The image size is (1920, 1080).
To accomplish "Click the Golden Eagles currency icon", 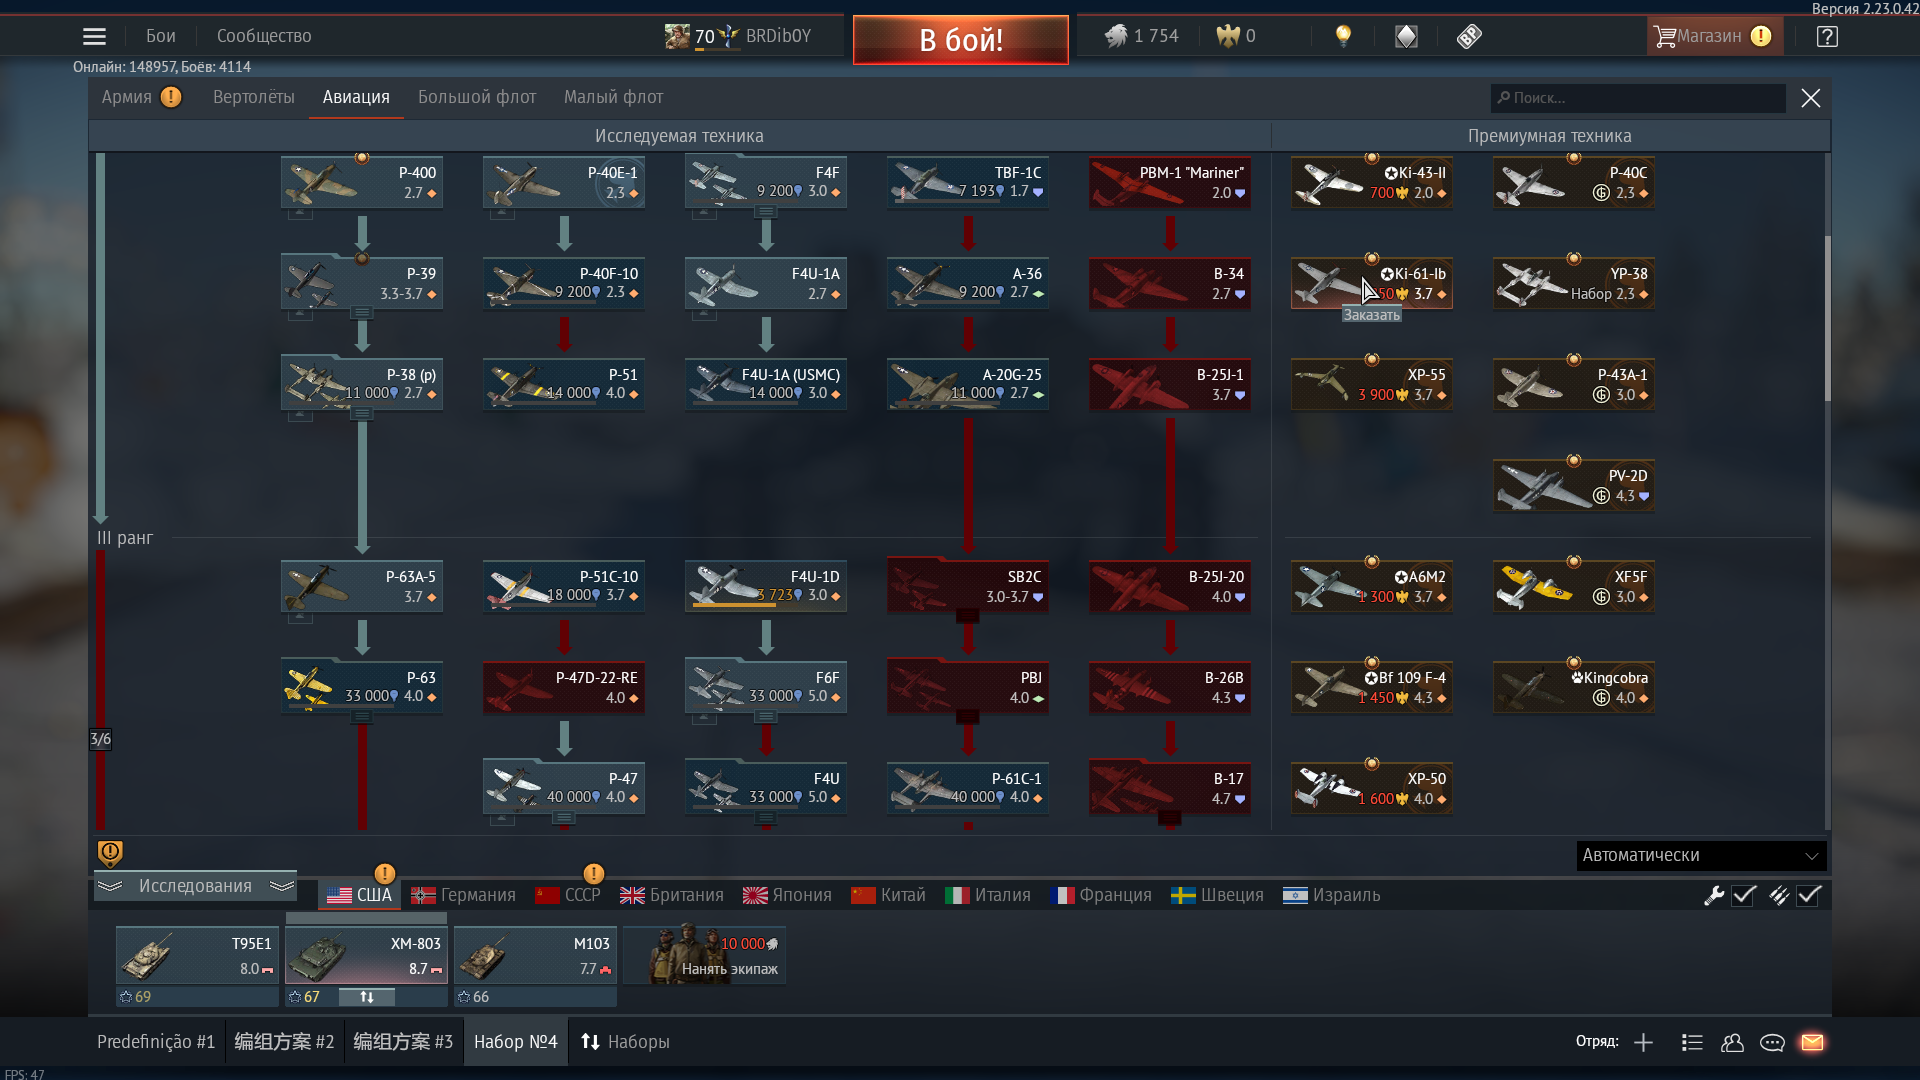I will tap(1227, 36).
